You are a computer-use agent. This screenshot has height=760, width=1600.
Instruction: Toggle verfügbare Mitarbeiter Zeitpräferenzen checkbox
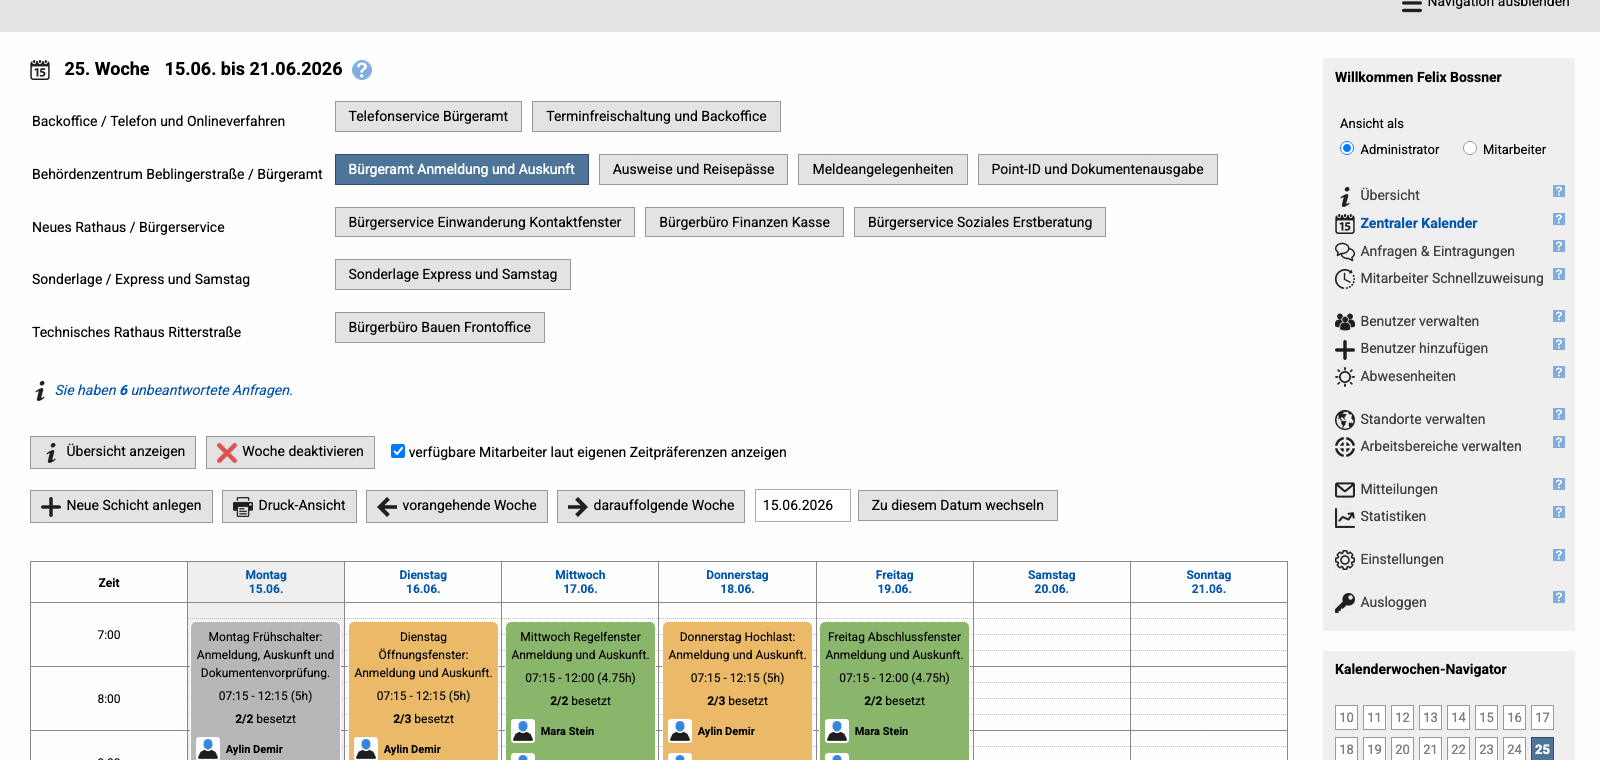[x=398, y=451]
